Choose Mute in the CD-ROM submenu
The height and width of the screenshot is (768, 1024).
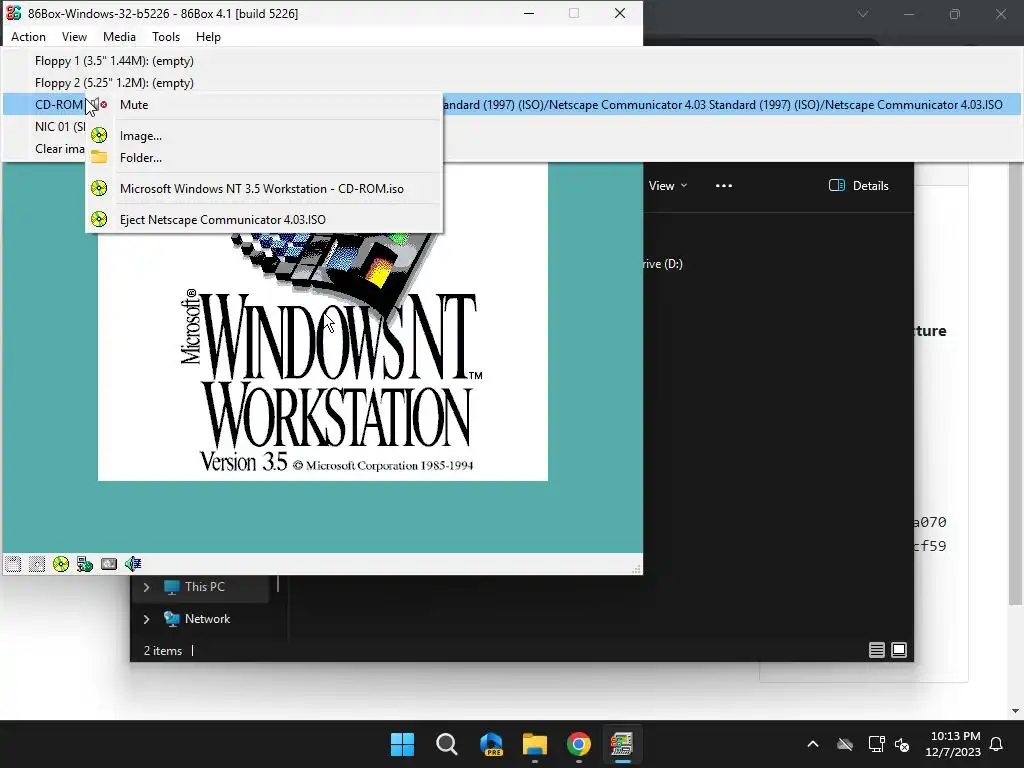264,104
